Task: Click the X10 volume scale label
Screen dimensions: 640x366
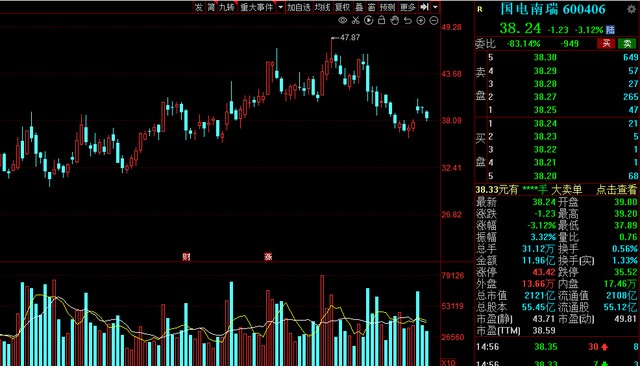Action: 449,362
